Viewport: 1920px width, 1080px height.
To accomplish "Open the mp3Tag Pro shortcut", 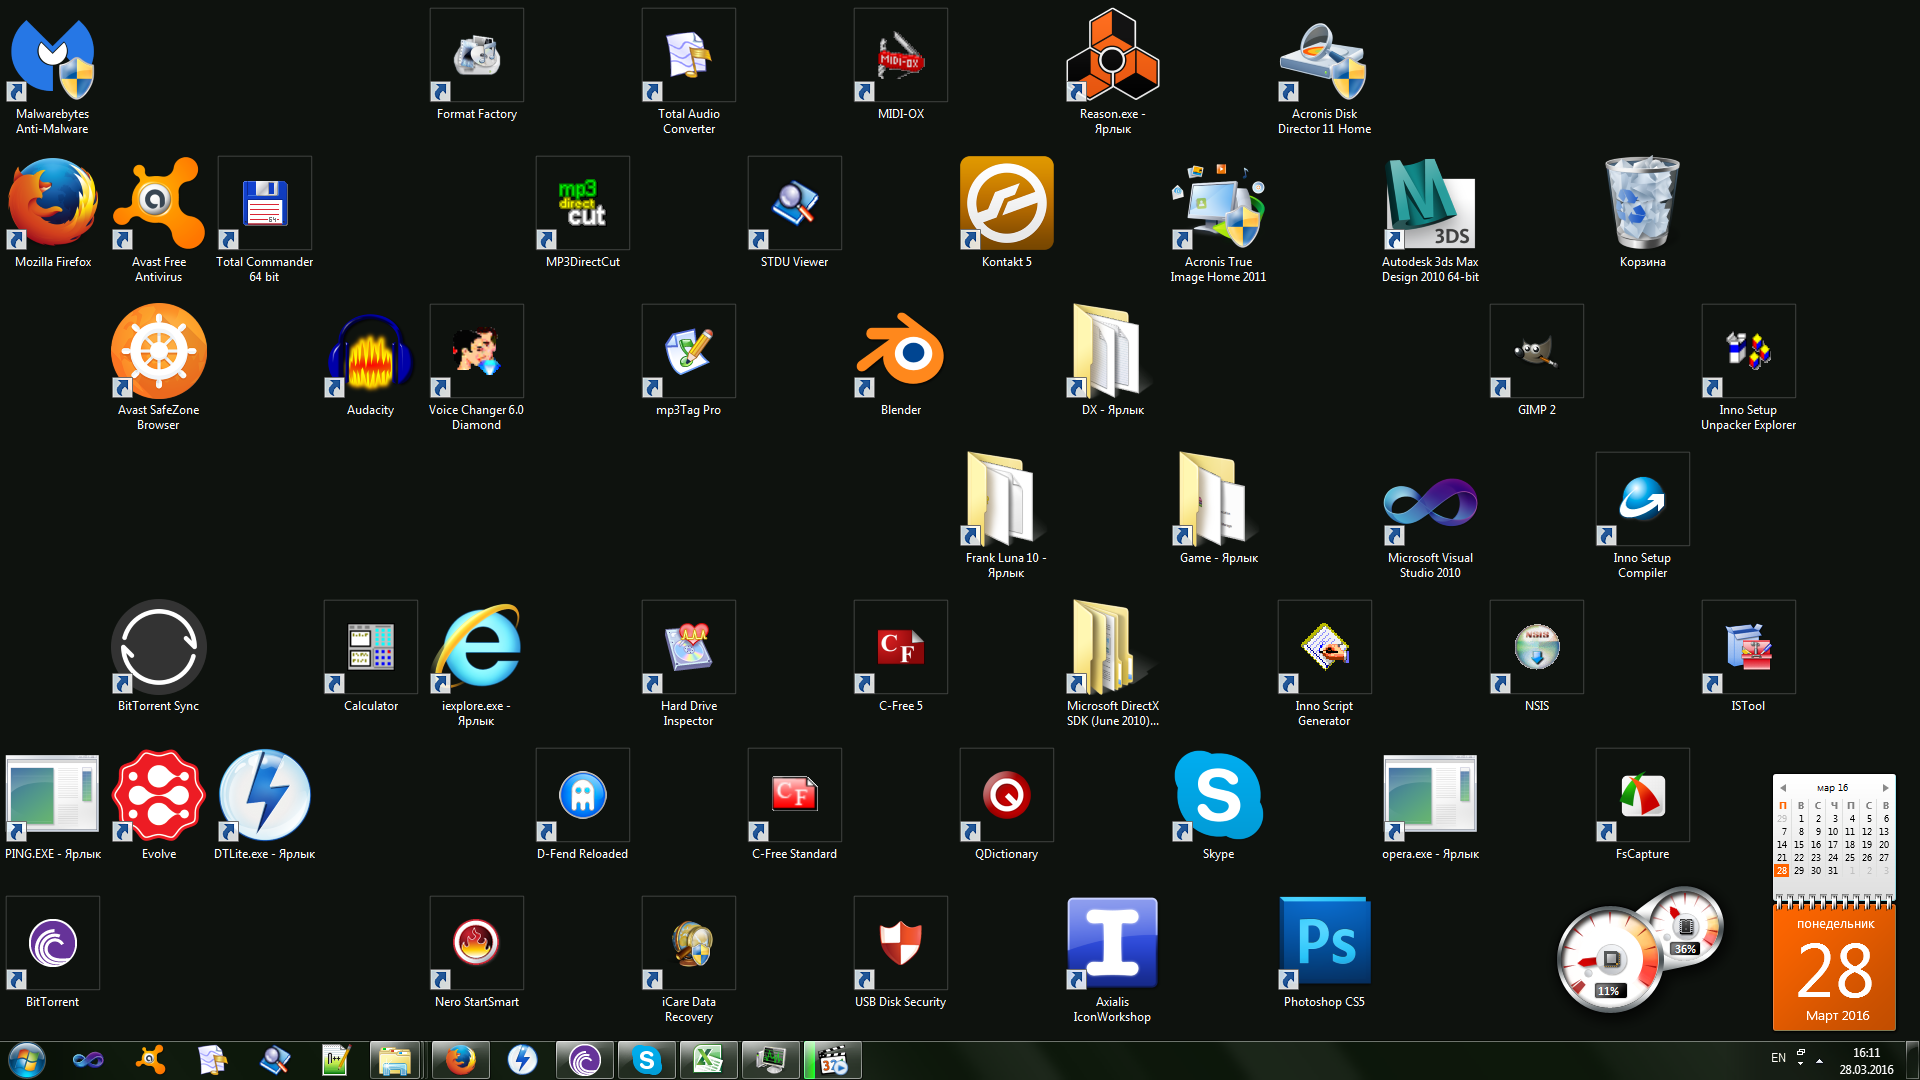I will [689, 352].
